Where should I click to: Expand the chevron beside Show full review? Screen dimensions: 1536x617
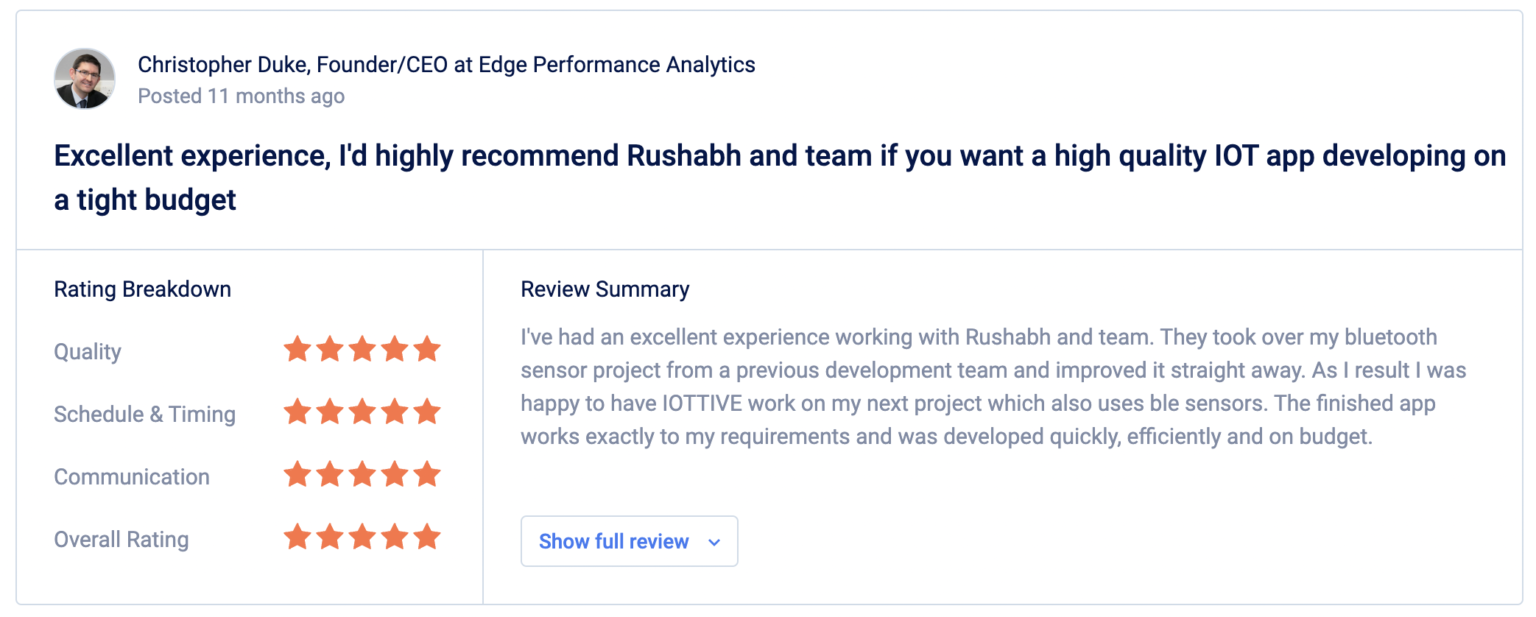tap(714, 542)
